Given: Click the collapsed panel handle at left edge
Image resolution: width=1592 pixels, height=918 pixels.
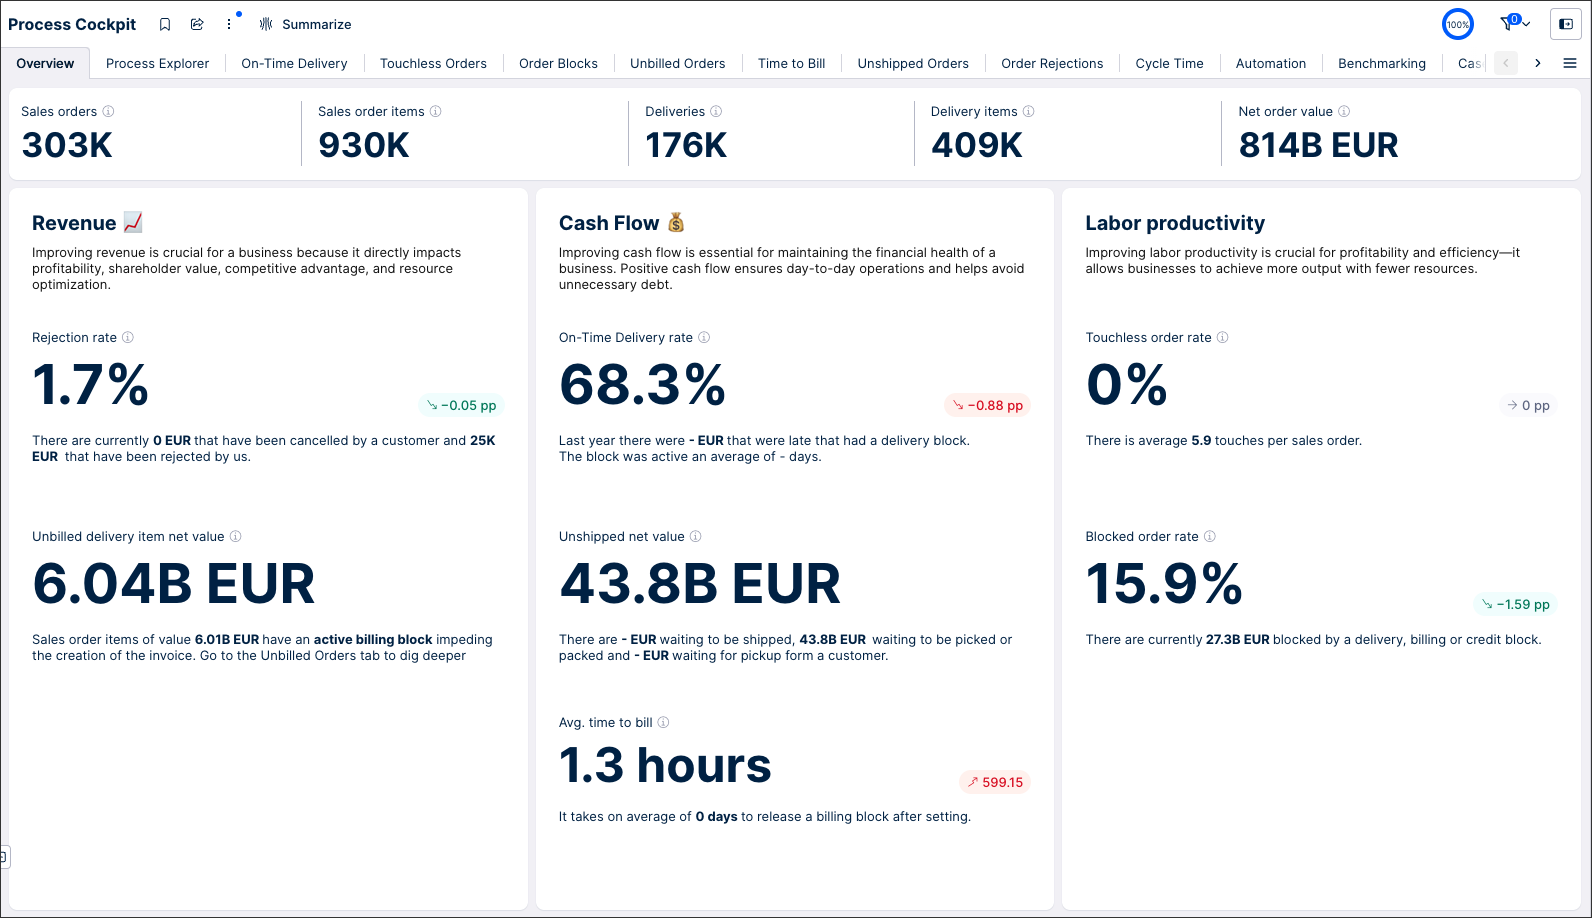Looking at the screenshot, I should click(x=4, y=857).
